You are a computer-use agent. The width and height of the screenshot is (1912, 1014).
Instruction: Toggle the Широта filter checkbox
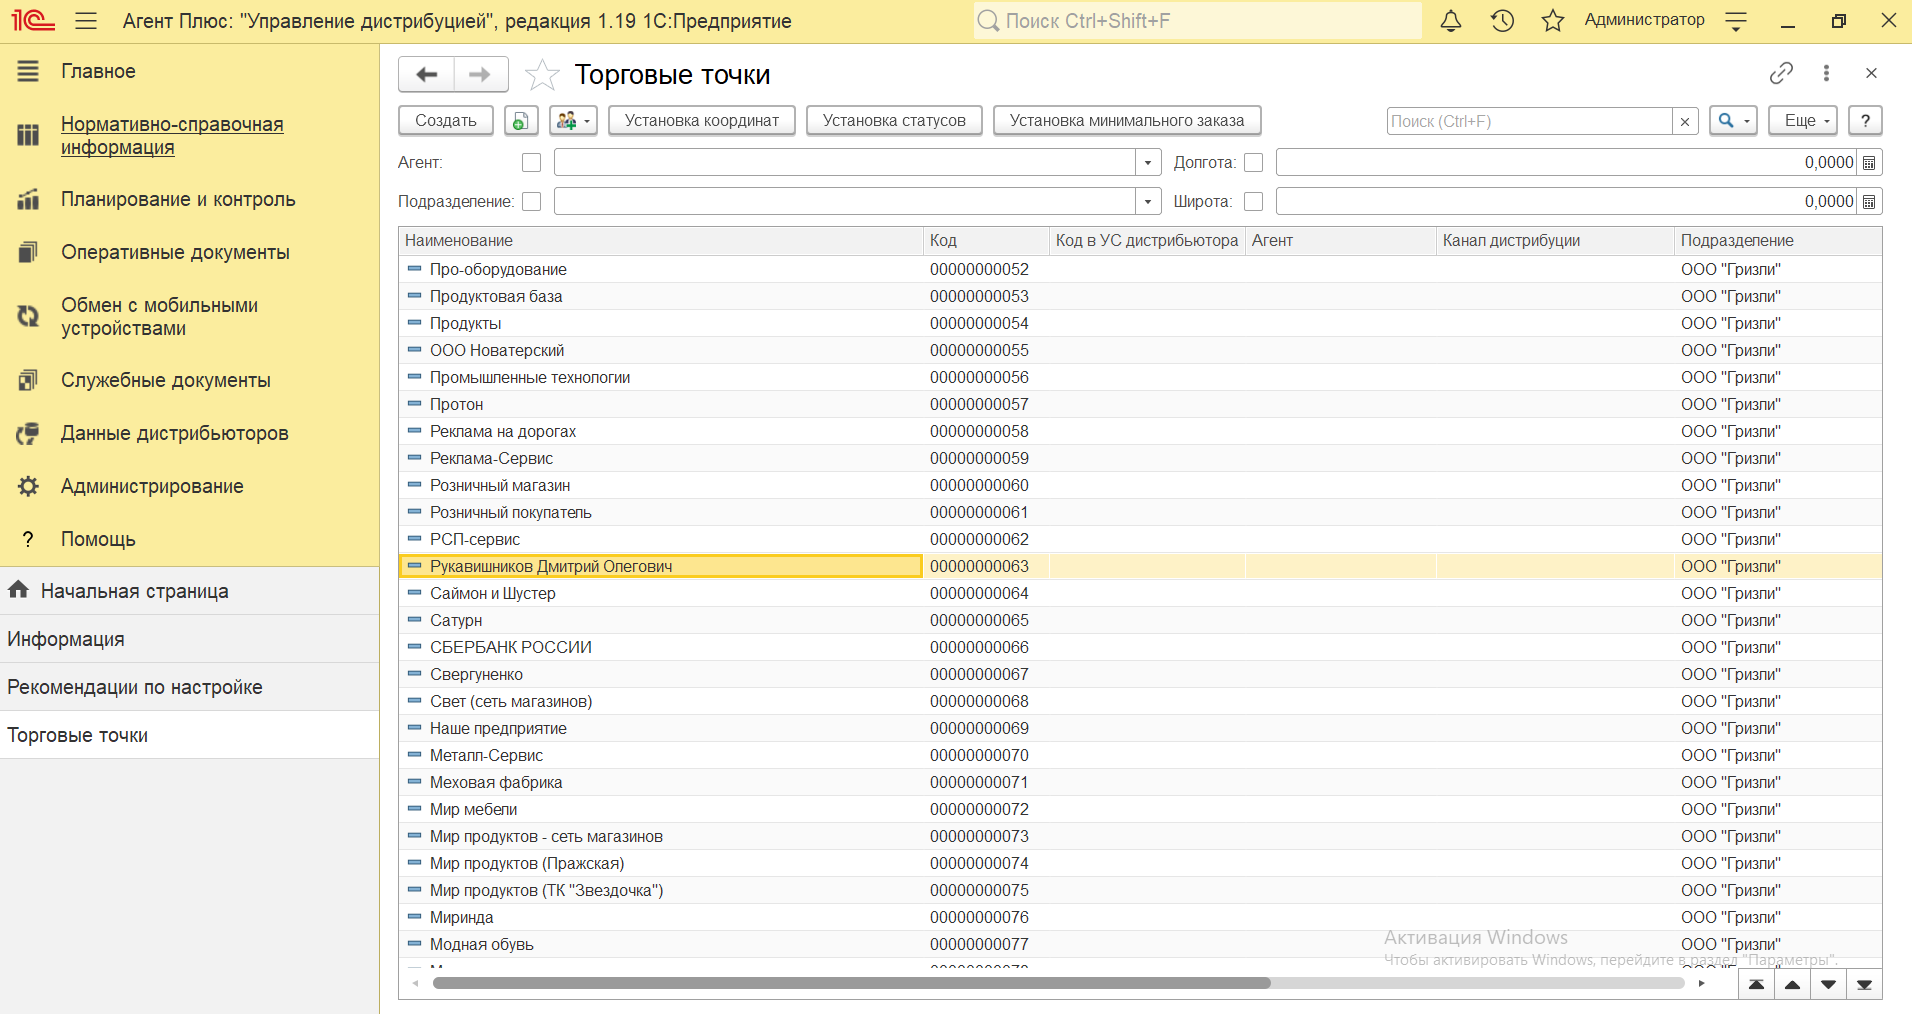click(x=1253, y=201)
